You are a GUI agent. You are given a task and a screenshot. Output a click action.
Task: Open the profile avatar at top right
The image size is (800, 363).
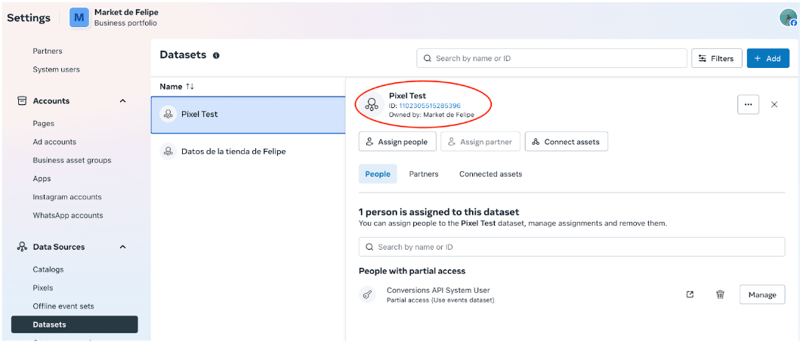788,18
